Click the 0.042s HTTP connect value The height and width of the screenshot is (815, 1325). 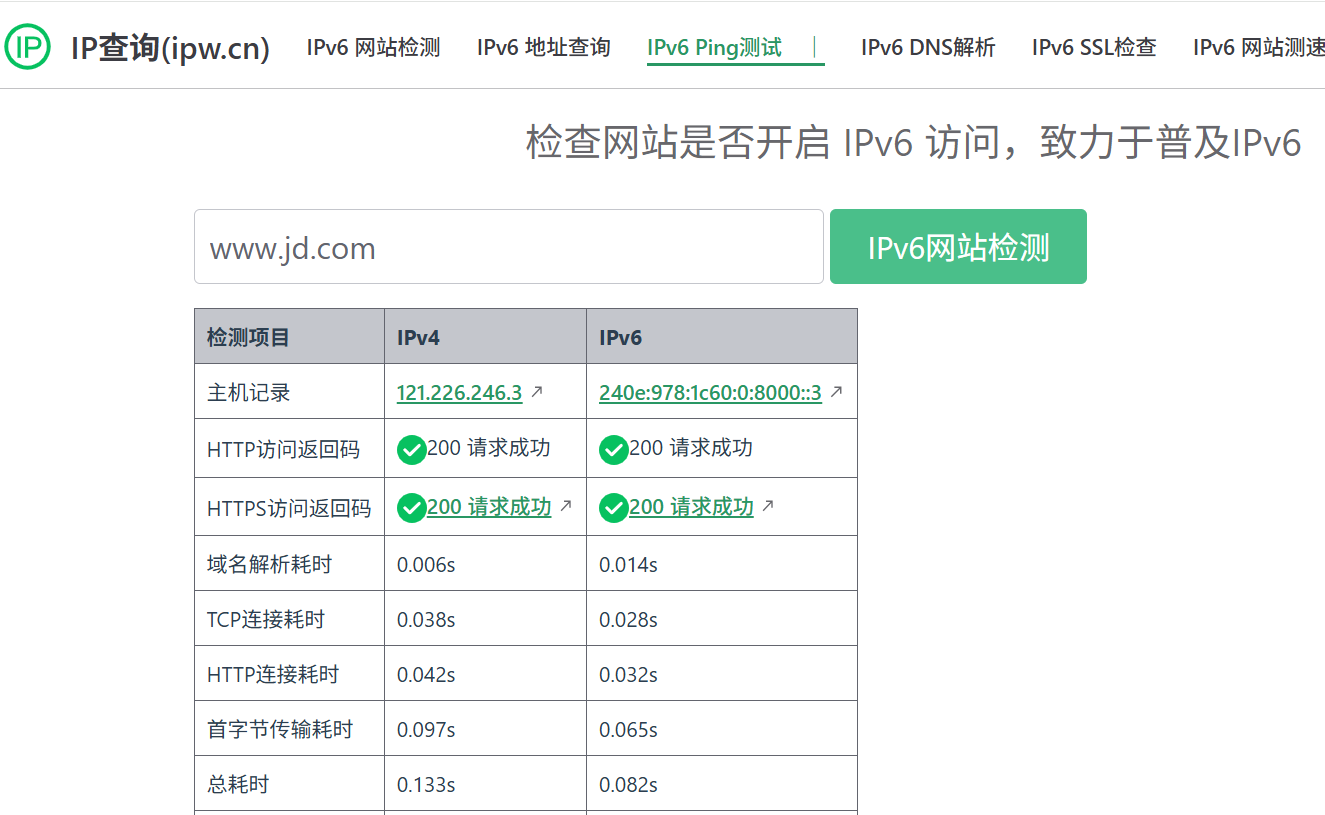click(x=426, y=675)
